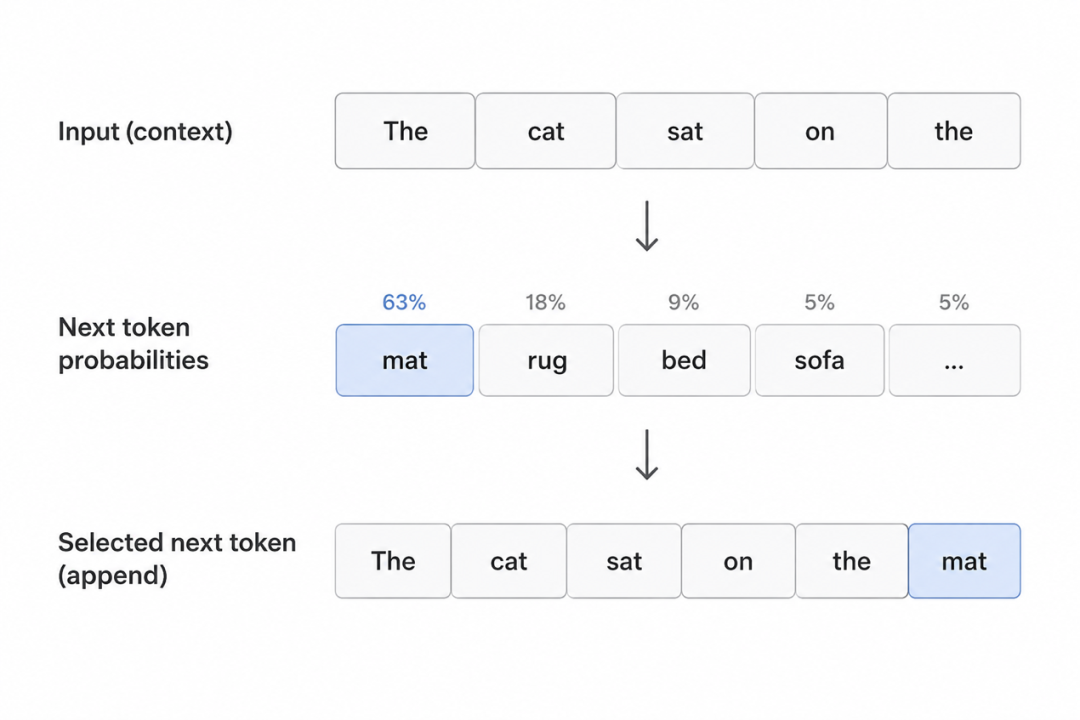Click 'sat' in the bottom appended sequence

tap(624, 561)
